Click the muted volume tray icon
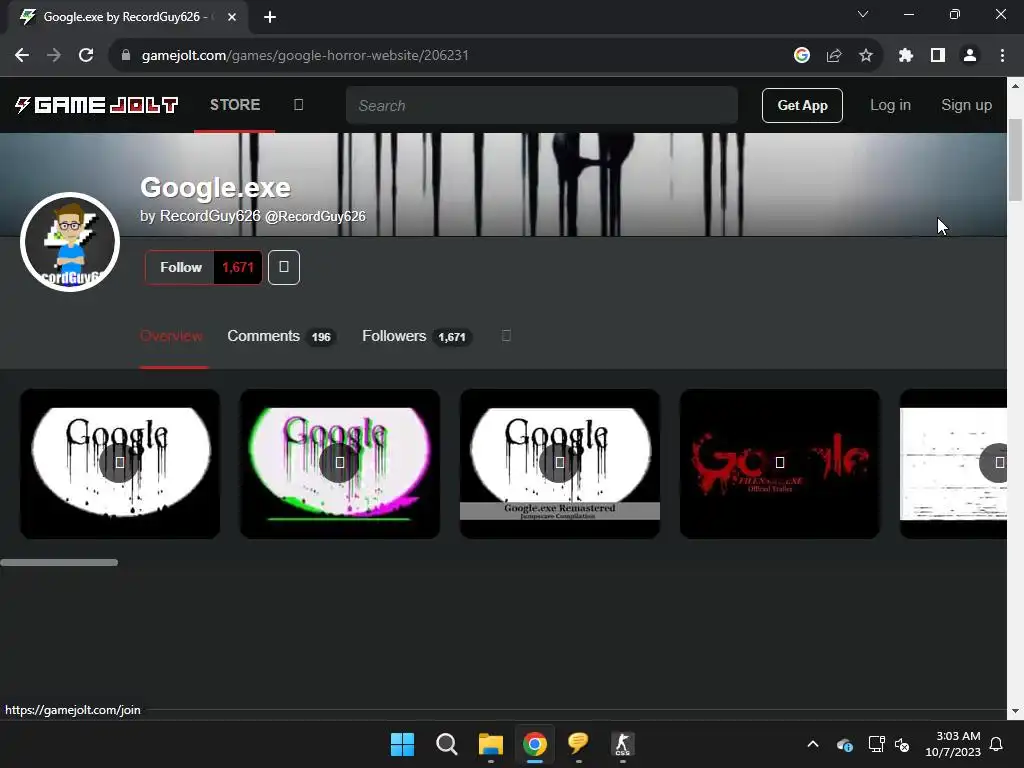Image resolution: width=1024 pixels, height=768 pixels. tap(902, 744)
